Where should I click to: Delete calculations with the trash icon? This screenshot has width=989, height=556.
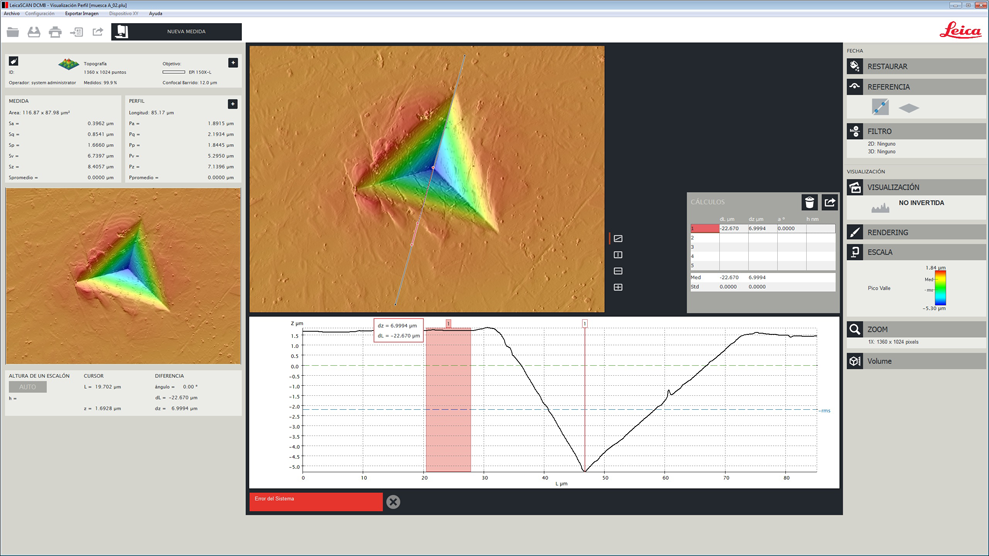[x=809, y=203]
